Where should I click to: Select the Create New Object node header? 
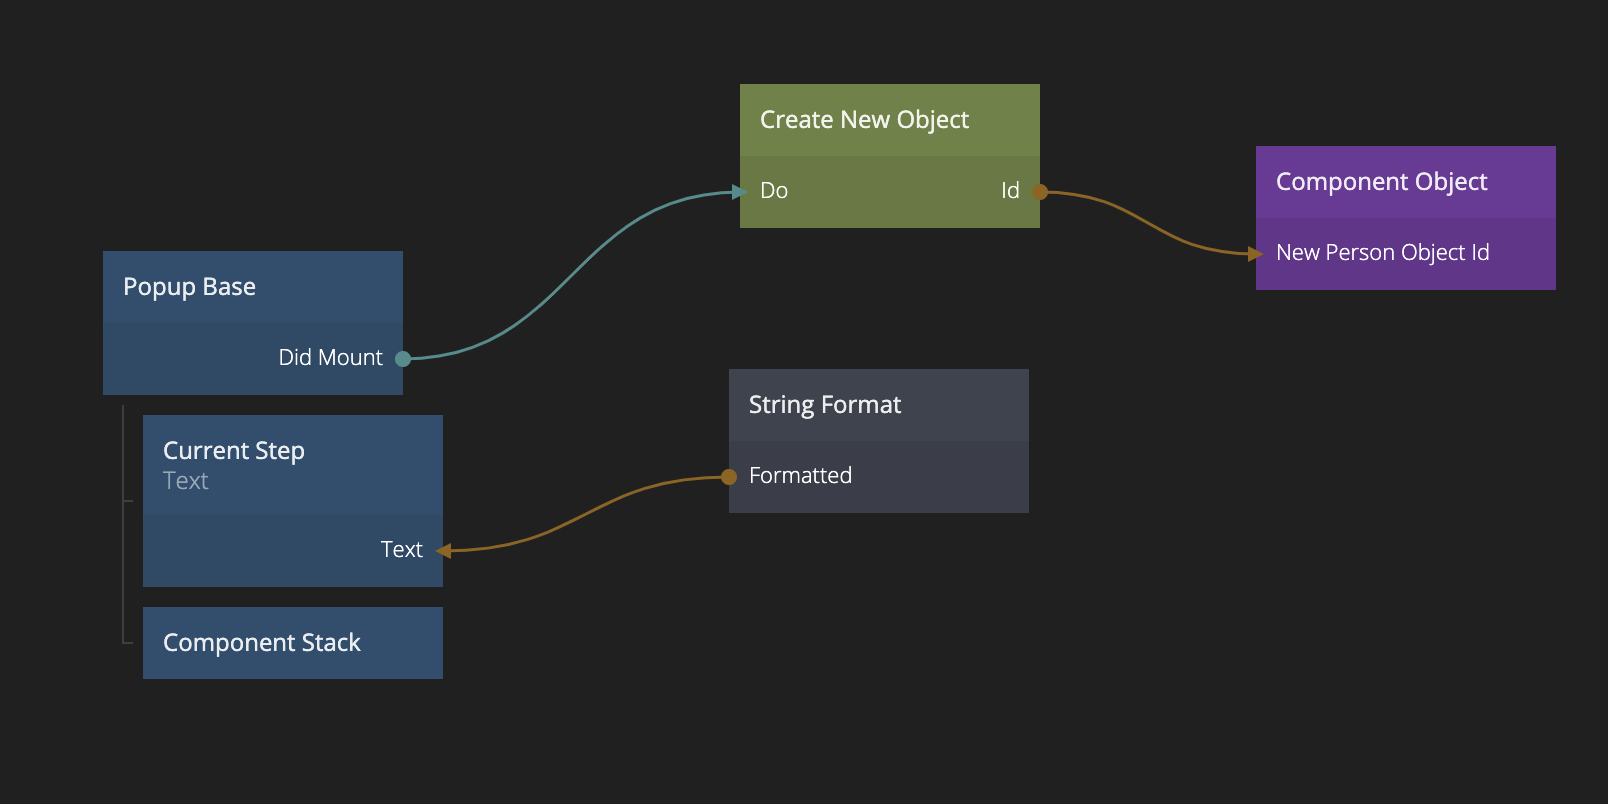(x=889, y=120)
